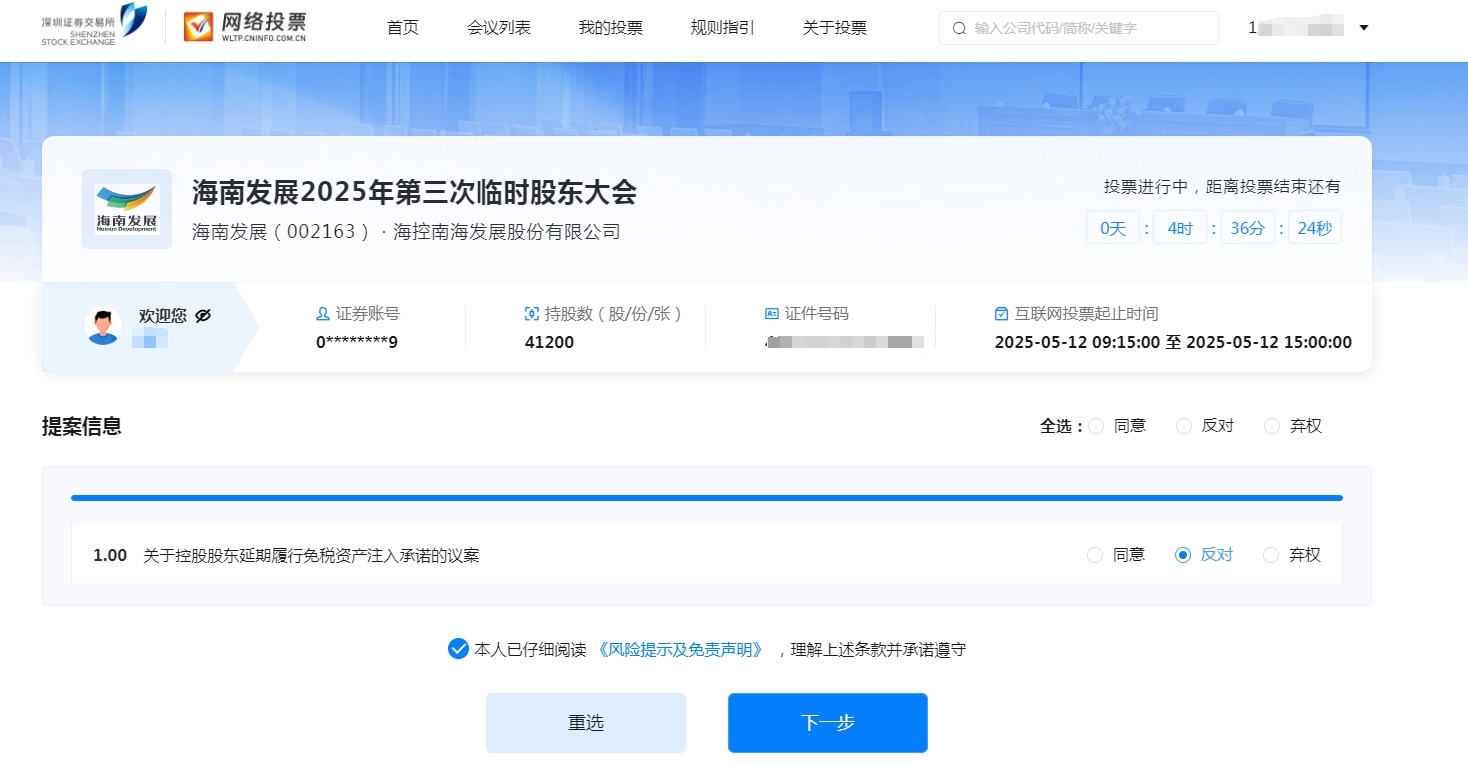Click the user avatar icon
Viewport: 1468px width, 765px height.
click(103, 326)
